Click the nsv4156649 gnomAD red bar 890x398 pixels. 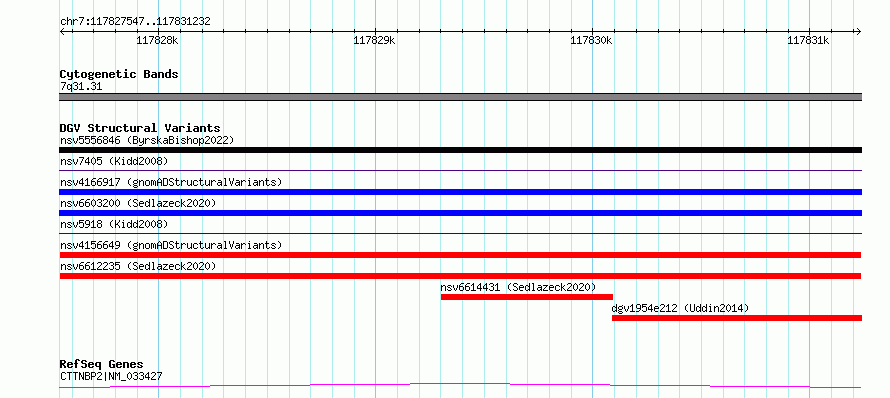pos(460,255)
